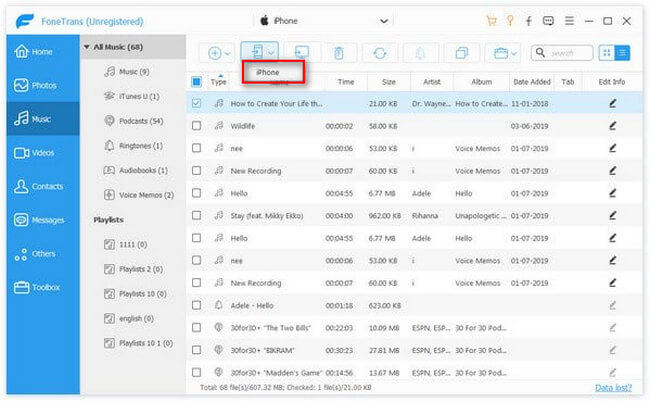The image size is (650, 402).
Task: Click the Refresh toolbar icon
Action: [380, 52]
